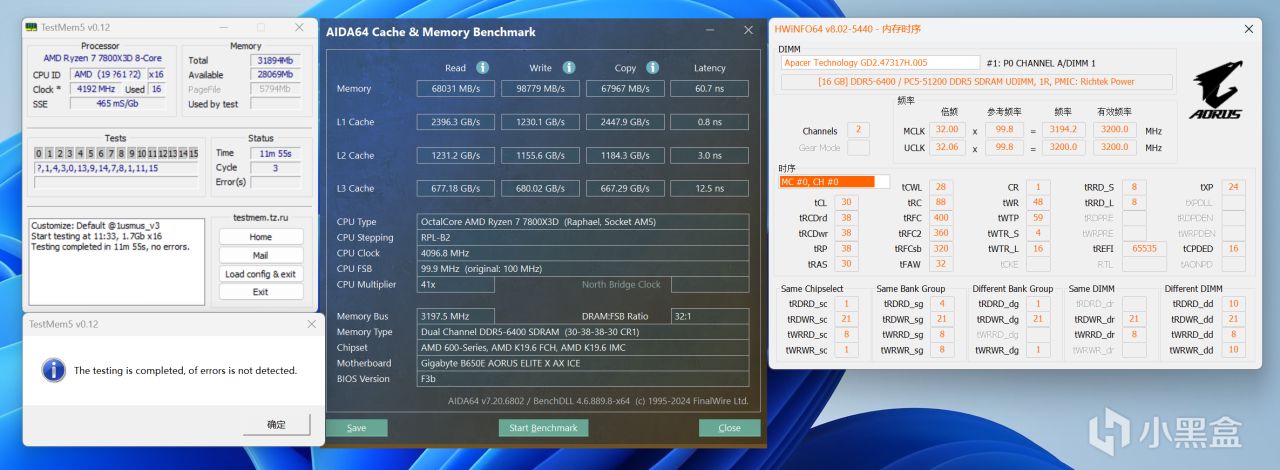Click the Memory Copy value 67967 MB/s
1280x470 pixels.
click(626, 89)
